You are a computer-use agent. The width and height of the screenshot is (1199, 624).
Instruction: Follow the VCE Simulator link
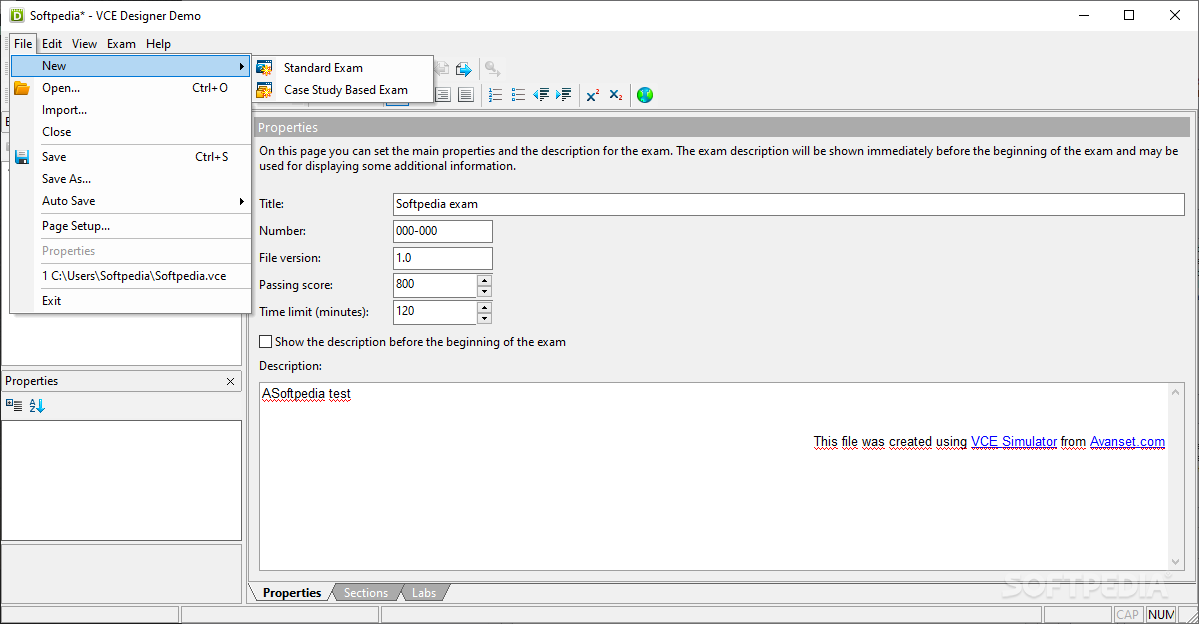click(1014, 441)
